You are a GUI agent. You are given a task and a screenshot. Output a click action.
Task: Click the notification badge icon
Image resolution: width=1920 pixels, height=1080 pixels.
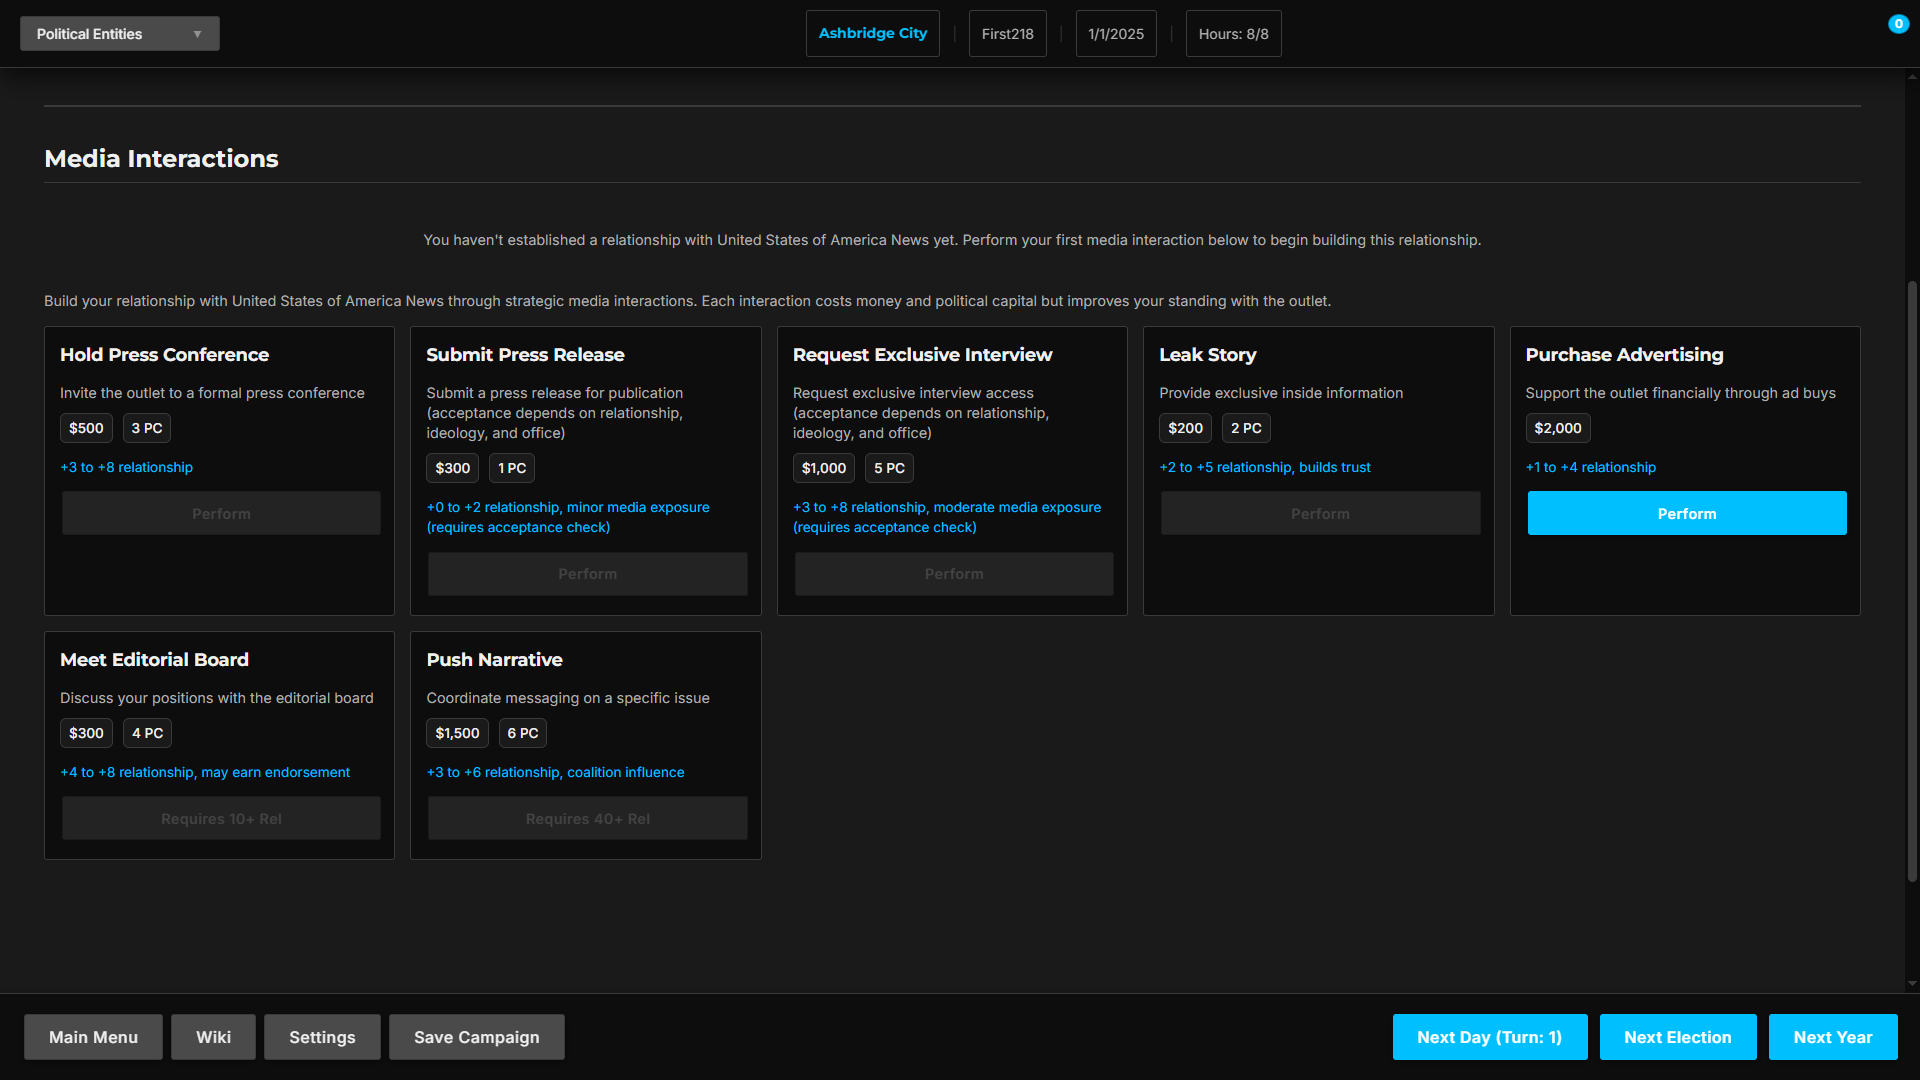click(1898, 24)
